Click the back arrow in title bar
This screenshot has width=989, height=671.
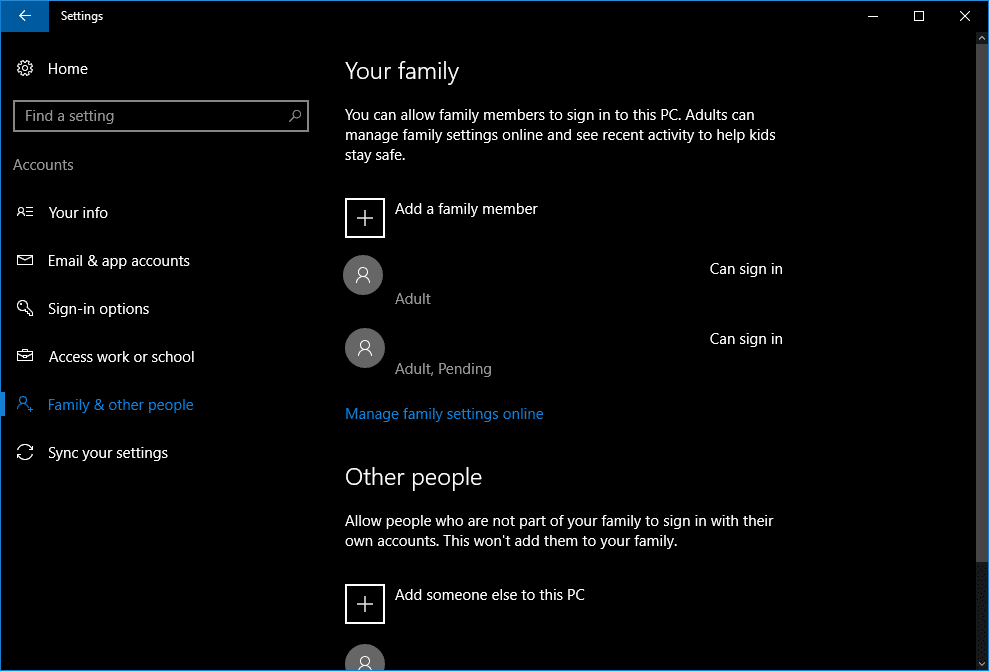point(25,16)
